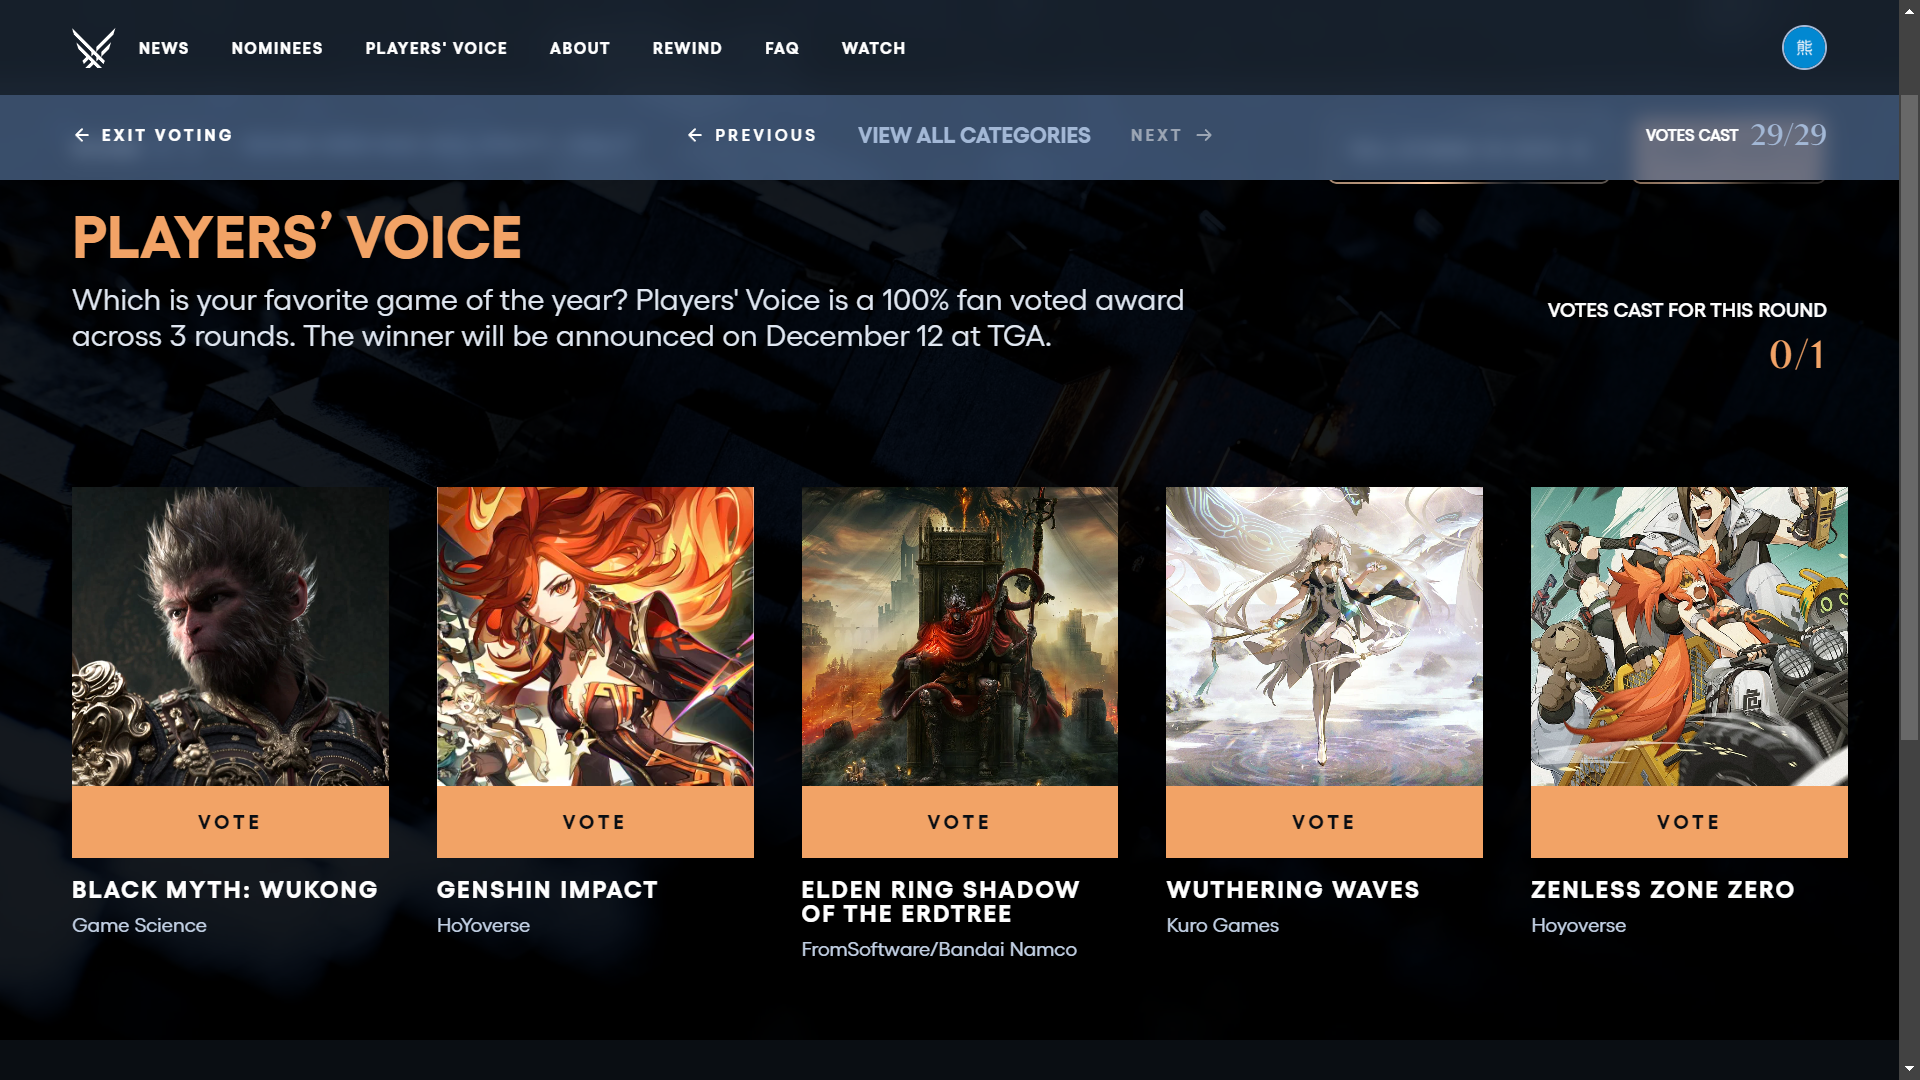Open the FAQ page

click(x=781, y=48)
